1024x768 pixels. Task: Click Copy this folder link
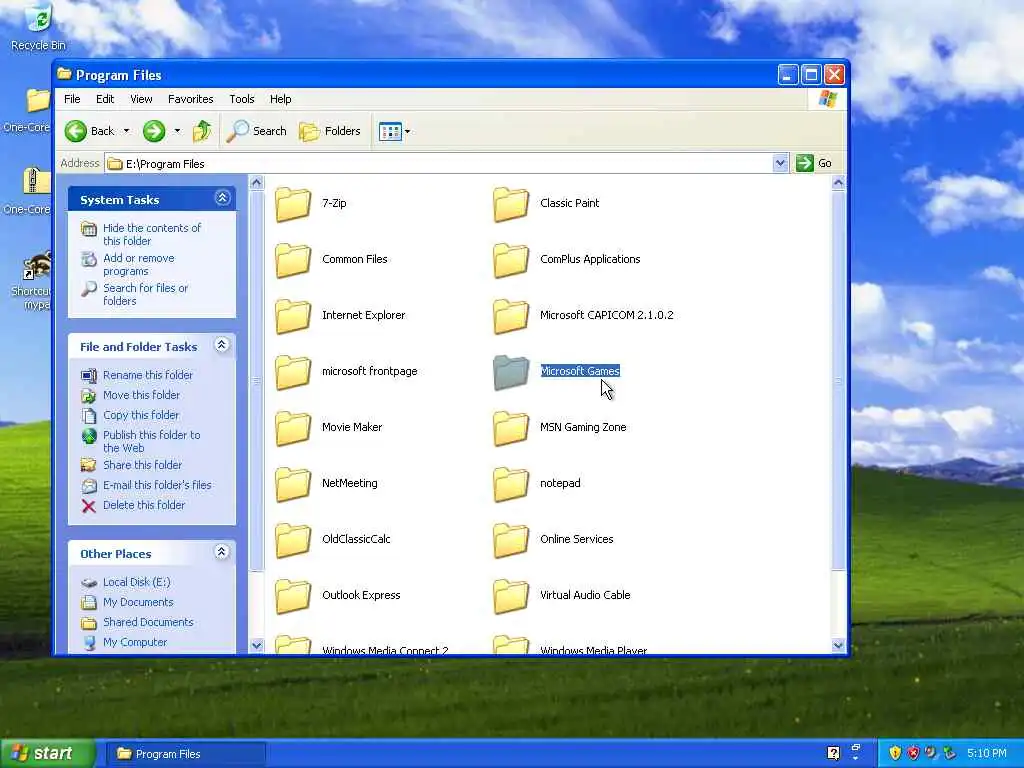(x=141, y=415)
